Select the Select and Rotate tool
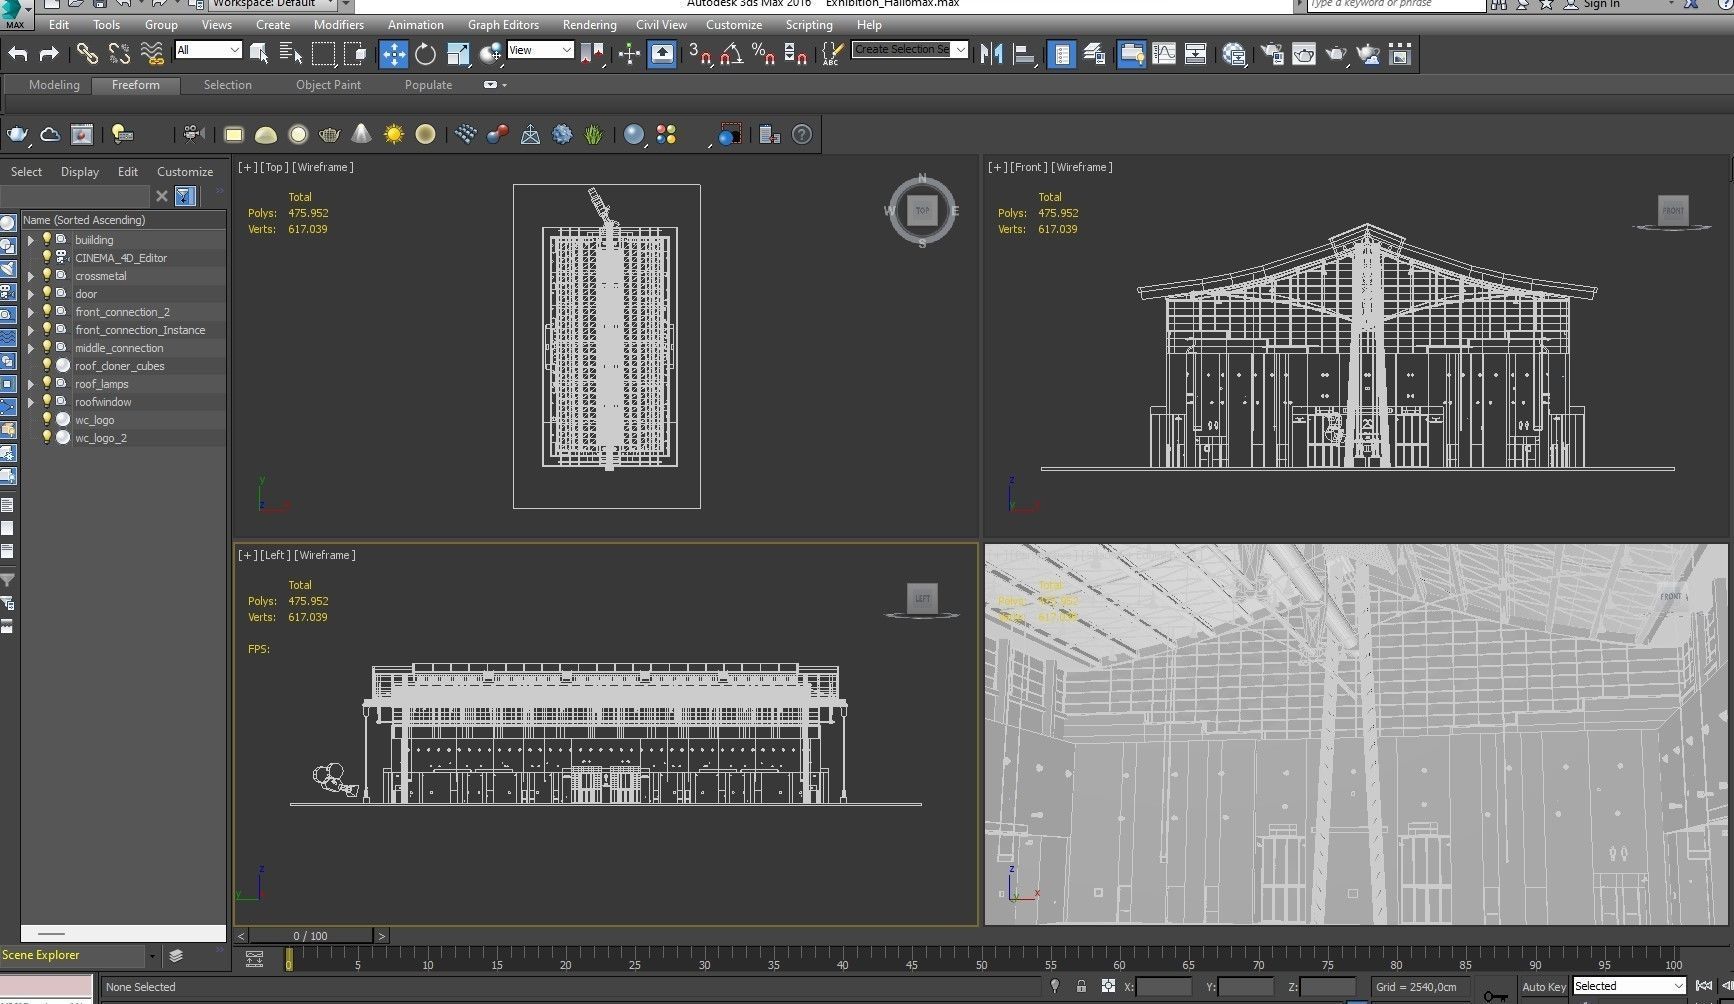Image resolution: width=1734 pixels, height=1004 pixels. pyautogui.click(x=426, y=54)
